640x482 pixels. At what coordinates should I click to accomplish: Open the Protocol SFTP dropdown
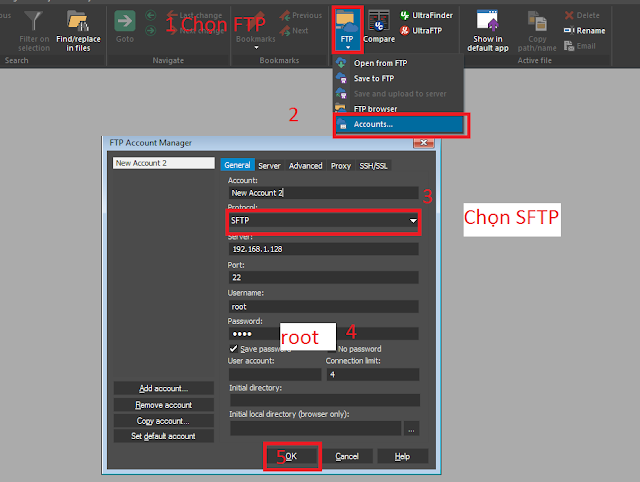323,221
